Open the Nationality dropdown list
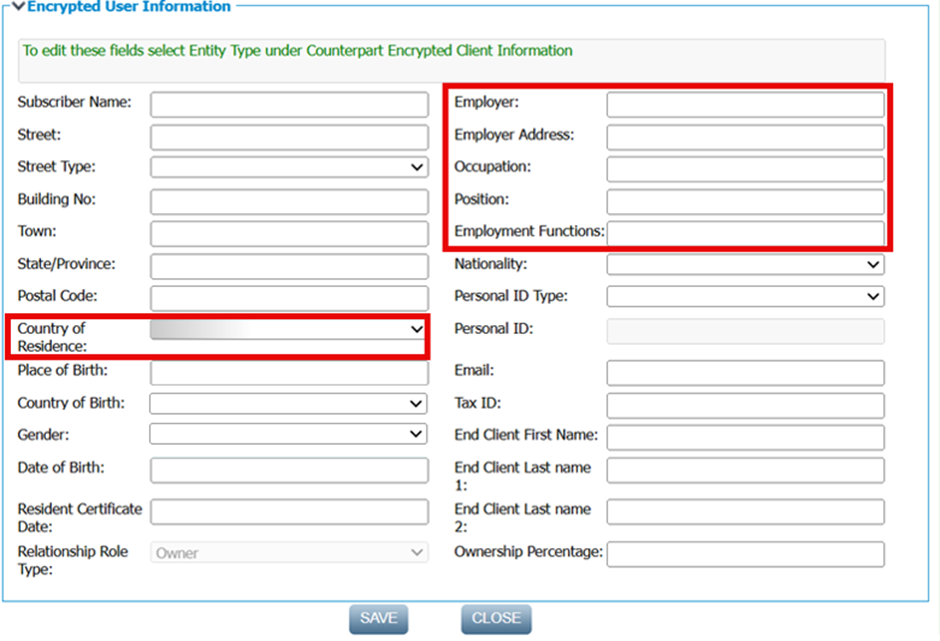The width and height of the screenshot is (940, 641). coord(745,265)
